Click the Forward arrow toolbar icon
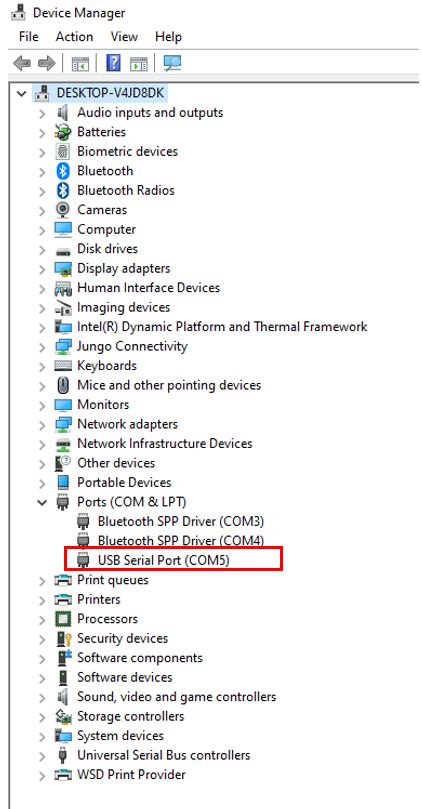The image size is (422, 809). 47,63
